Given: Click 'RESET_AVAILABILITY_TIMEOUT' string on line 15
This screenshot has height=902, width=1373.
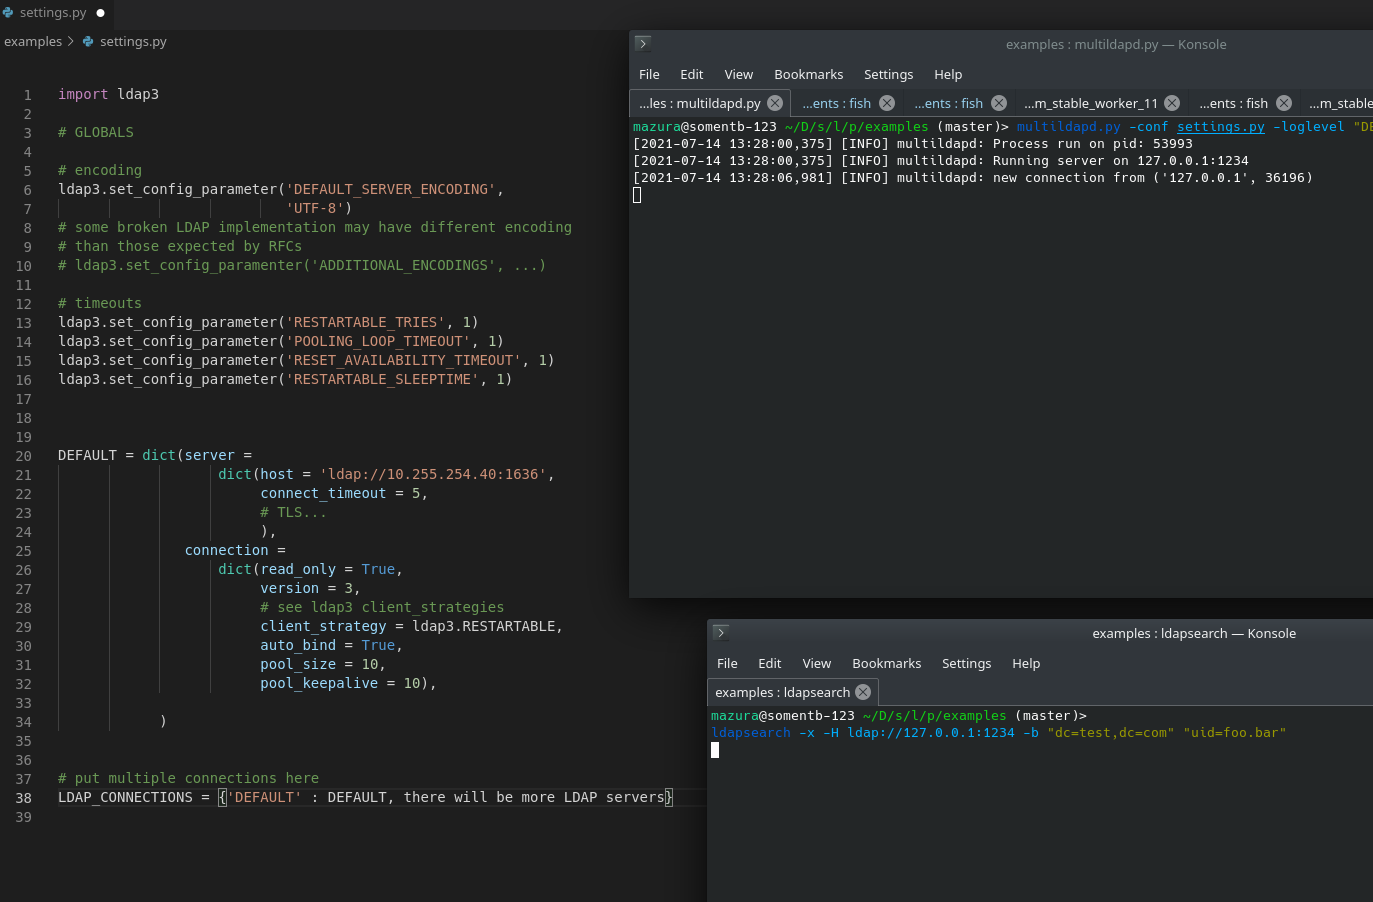Looking at the screenshot, I should tap(404, 360).
